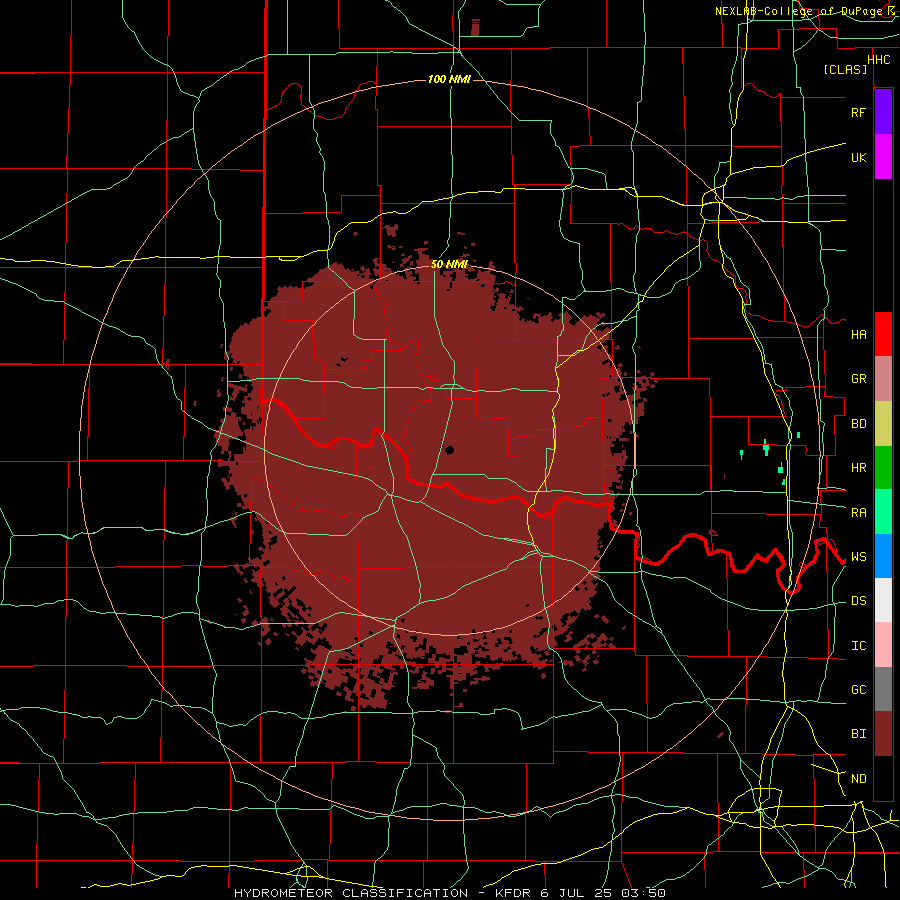Click the KFDR station identifier in caption
900x900 pixels.
(x=513, y=893)
